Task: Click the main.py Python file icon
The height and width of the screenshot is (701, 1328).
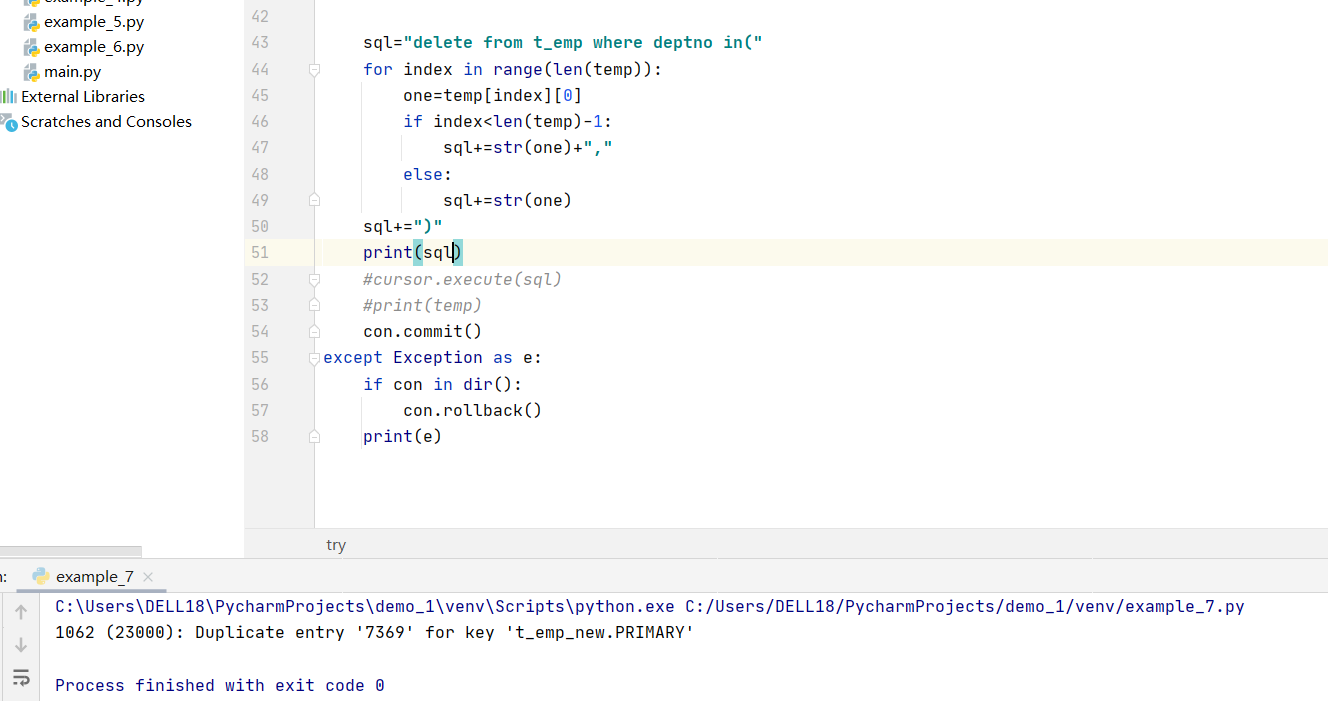Action: point(32,72)
